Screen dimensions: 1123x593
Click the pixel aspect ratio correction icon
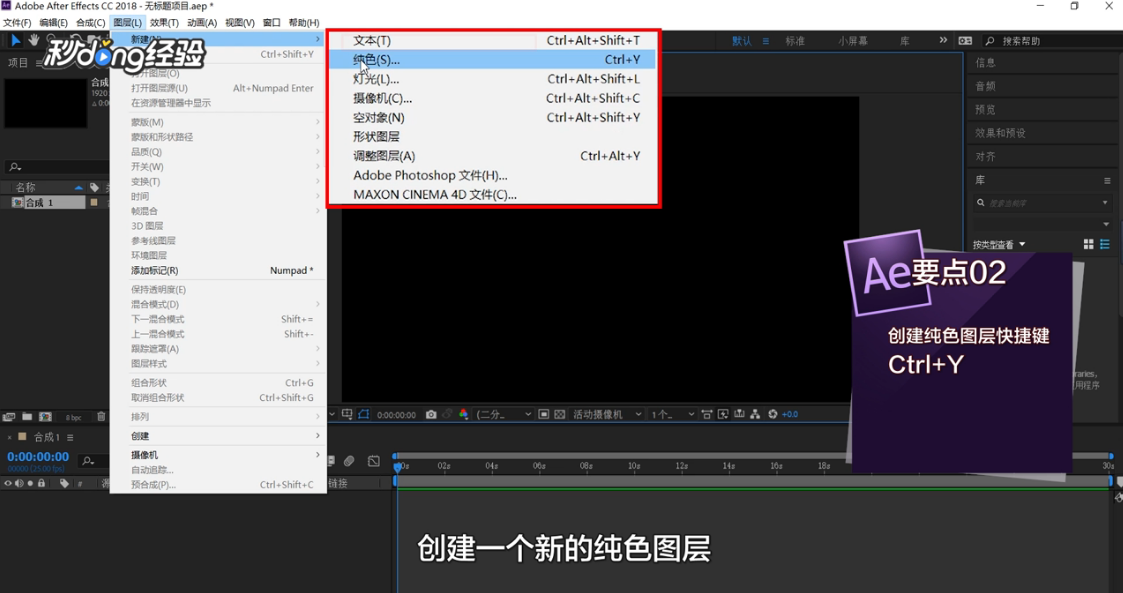(707, 415)
